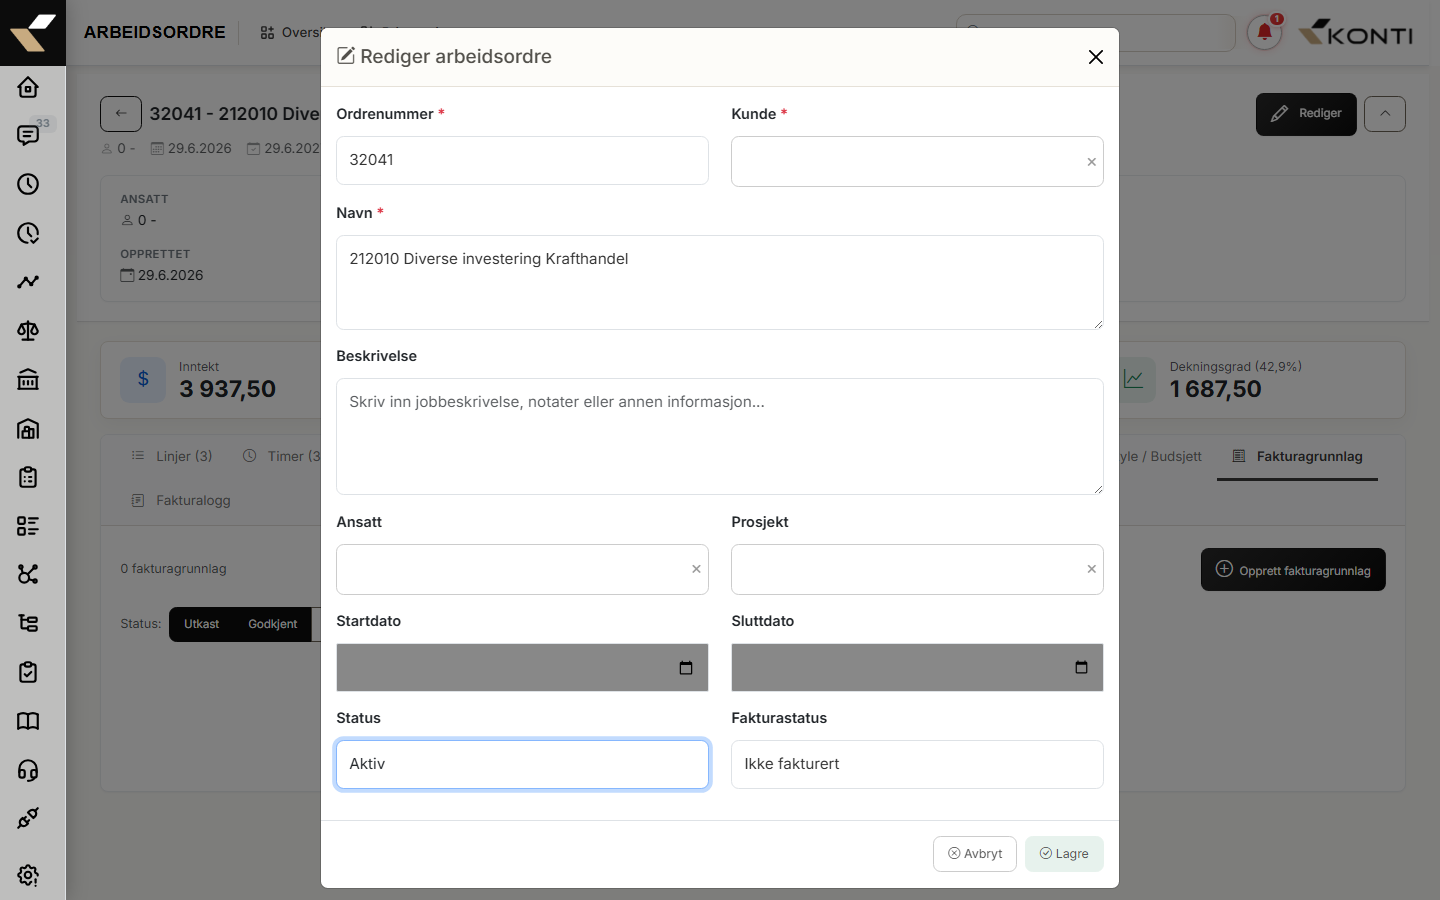Click the Lagre button
Screen dimensions: 1440x900
[x=1064, y=854]
